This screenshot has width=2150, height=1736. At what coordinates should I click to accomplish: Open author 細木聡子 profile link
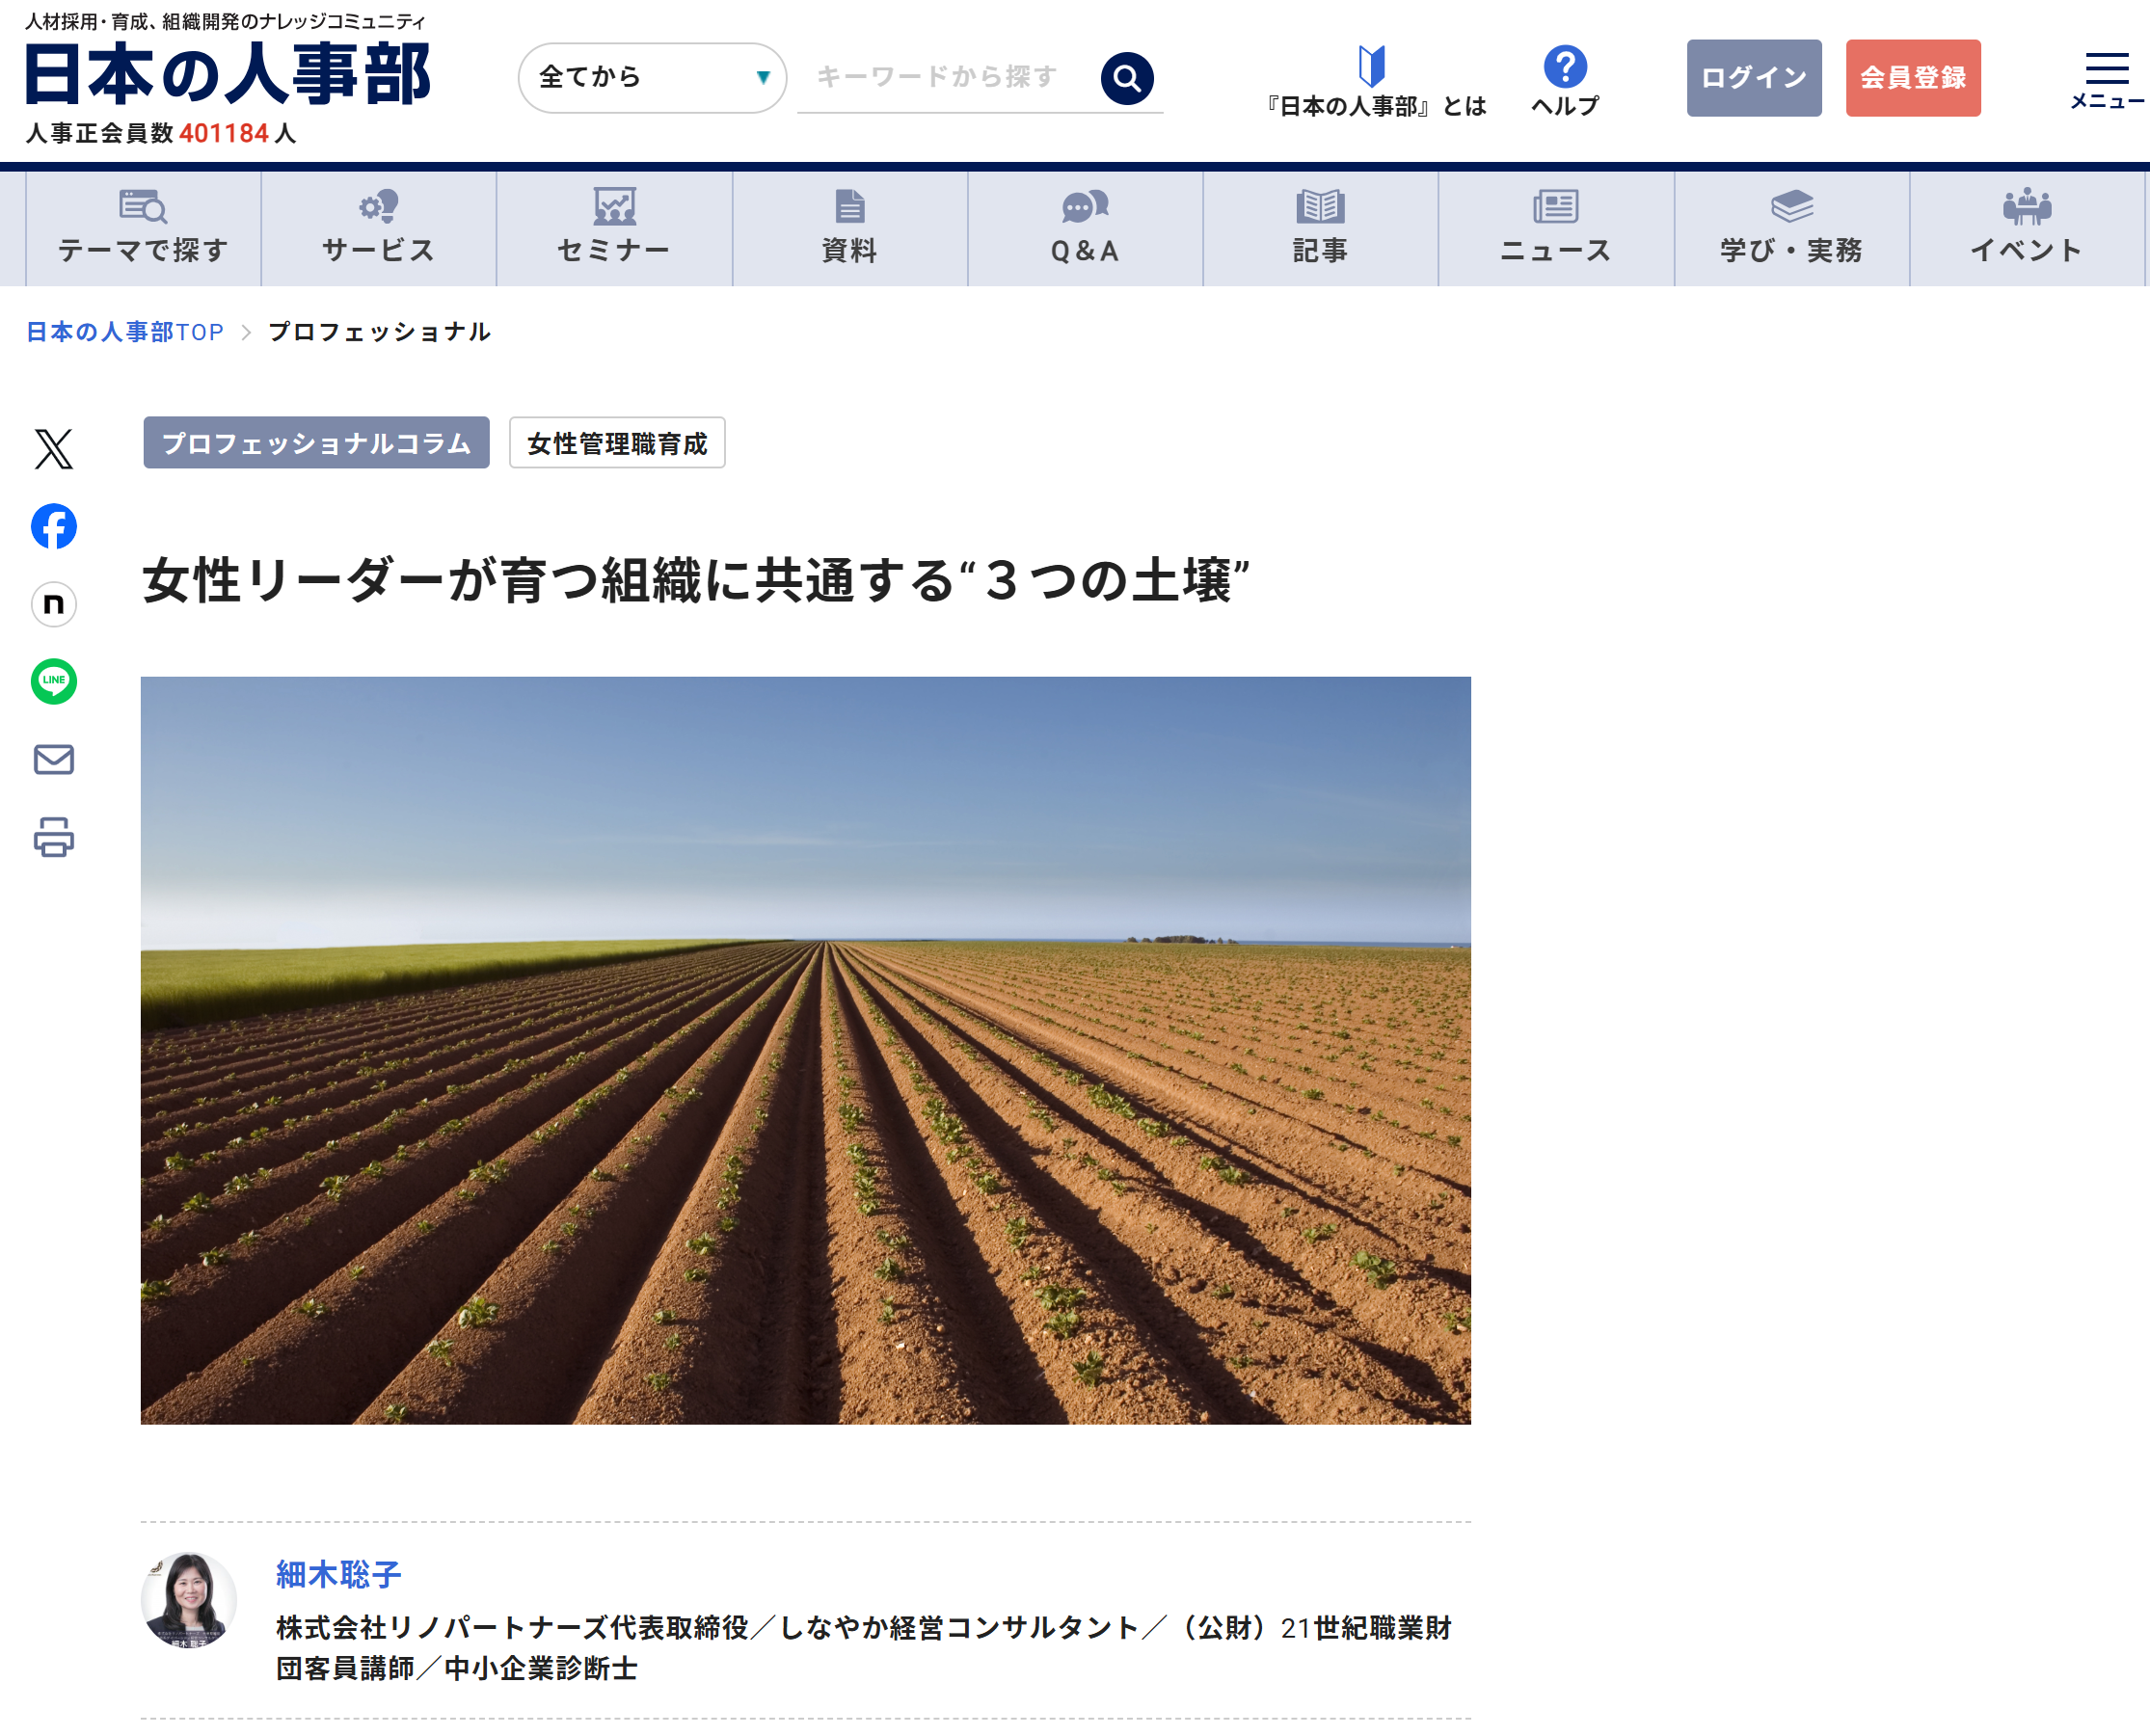pos(338,1574)
